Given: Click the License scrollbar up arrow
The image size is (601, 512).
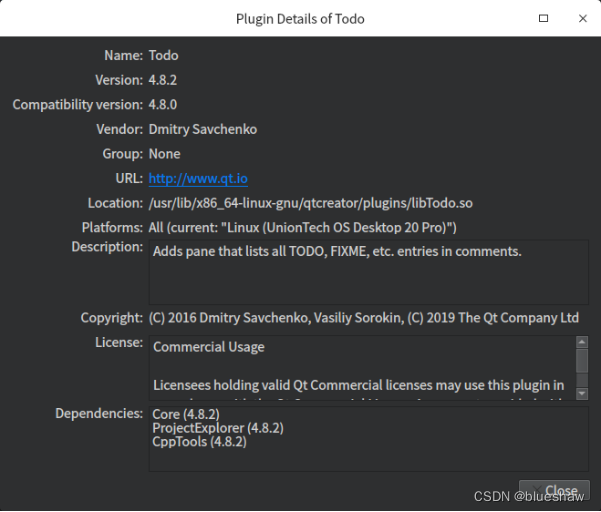Looking at the screenshot, I should (x=582, y=343).
